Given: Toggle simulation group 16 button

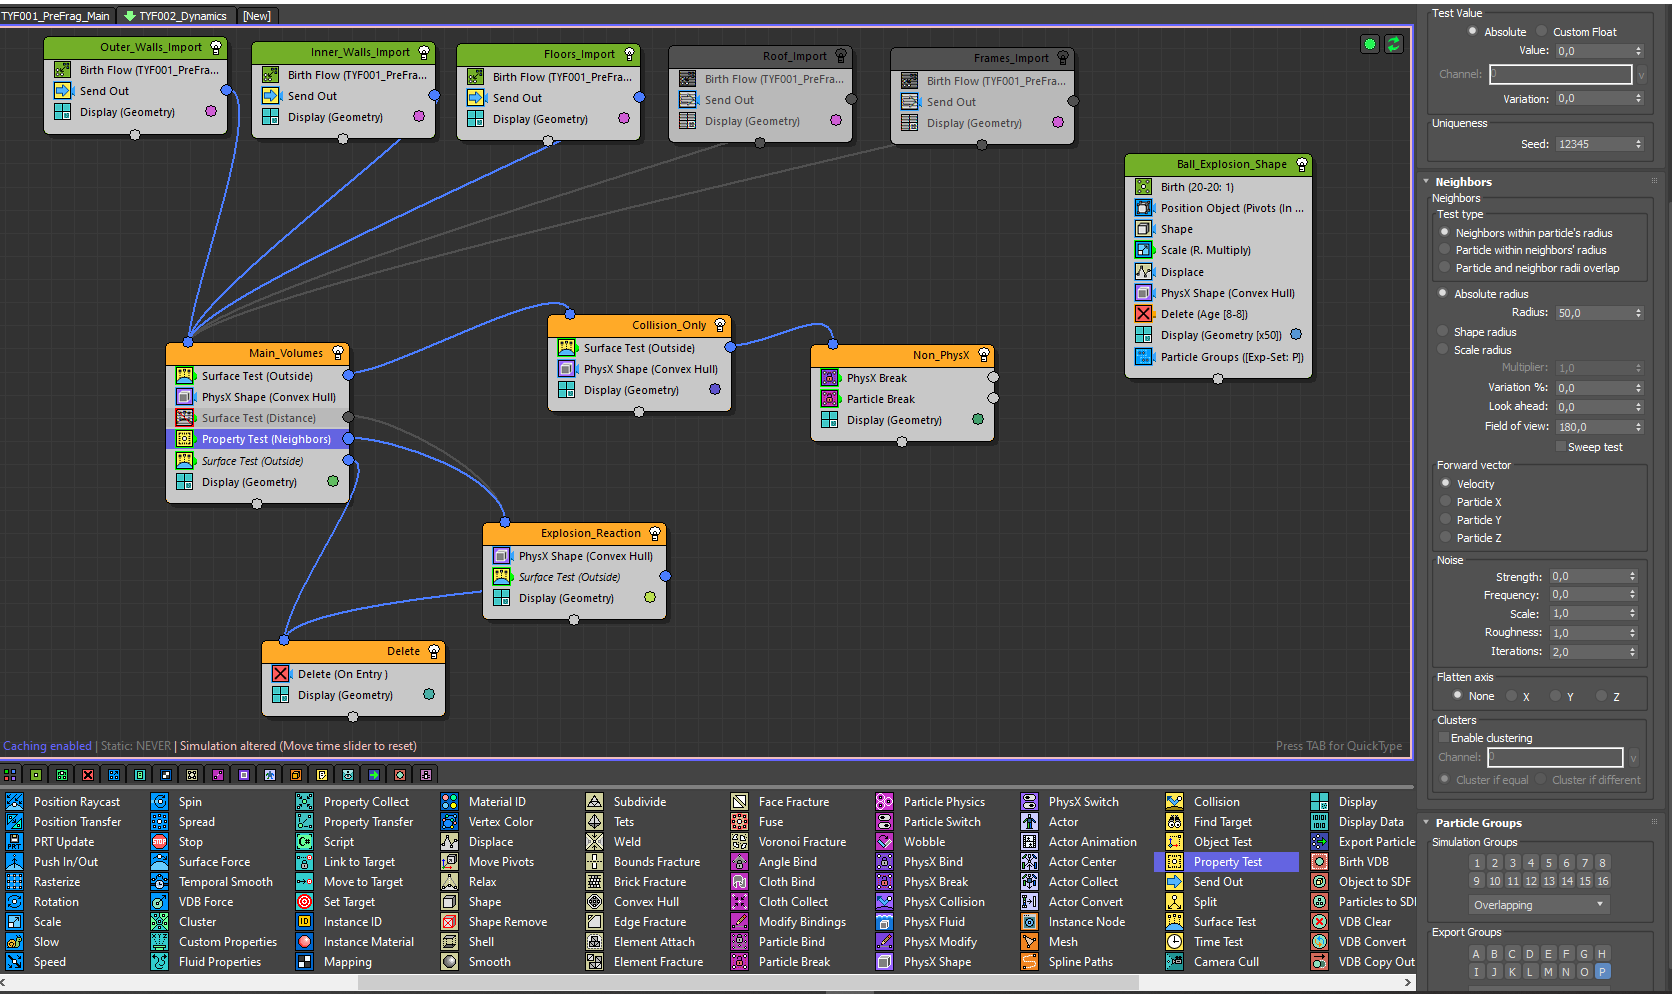Looking at the screenshot, I should [1603, 881].
